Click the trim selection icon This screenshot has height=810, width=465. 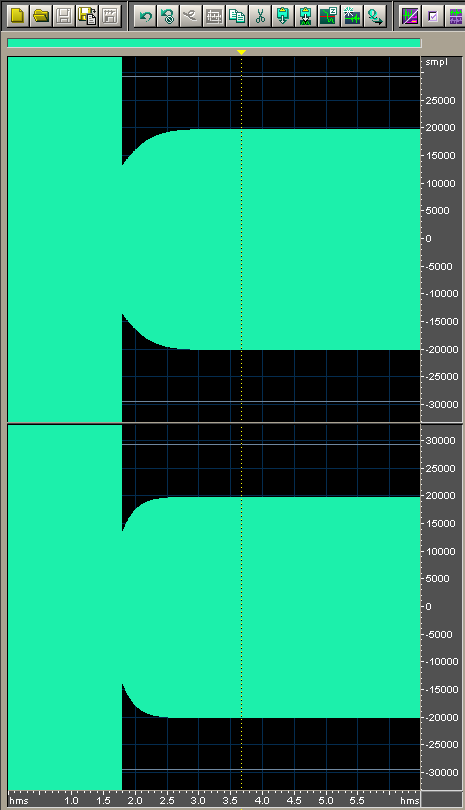pos(214,16)
